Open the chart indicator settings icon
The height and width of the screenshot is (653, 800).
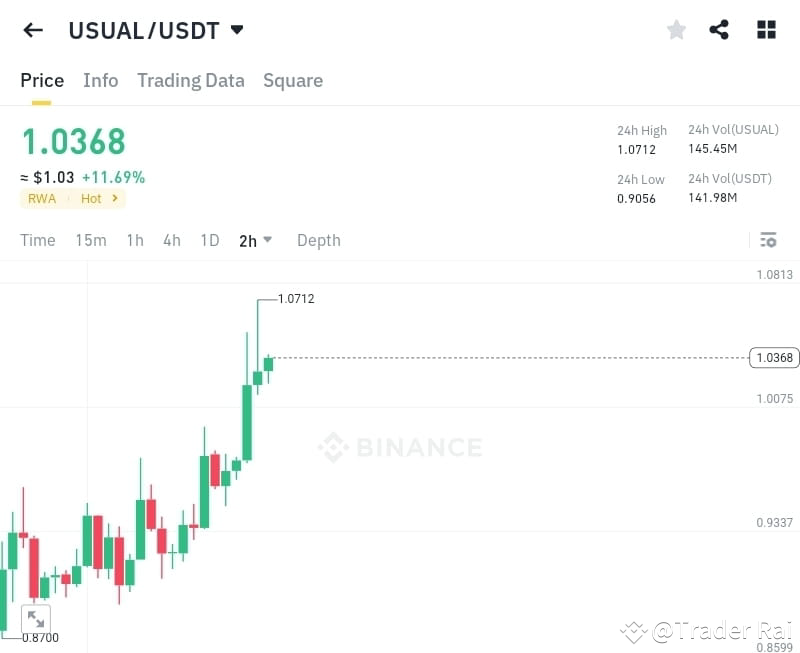click(x=768, y=240)
